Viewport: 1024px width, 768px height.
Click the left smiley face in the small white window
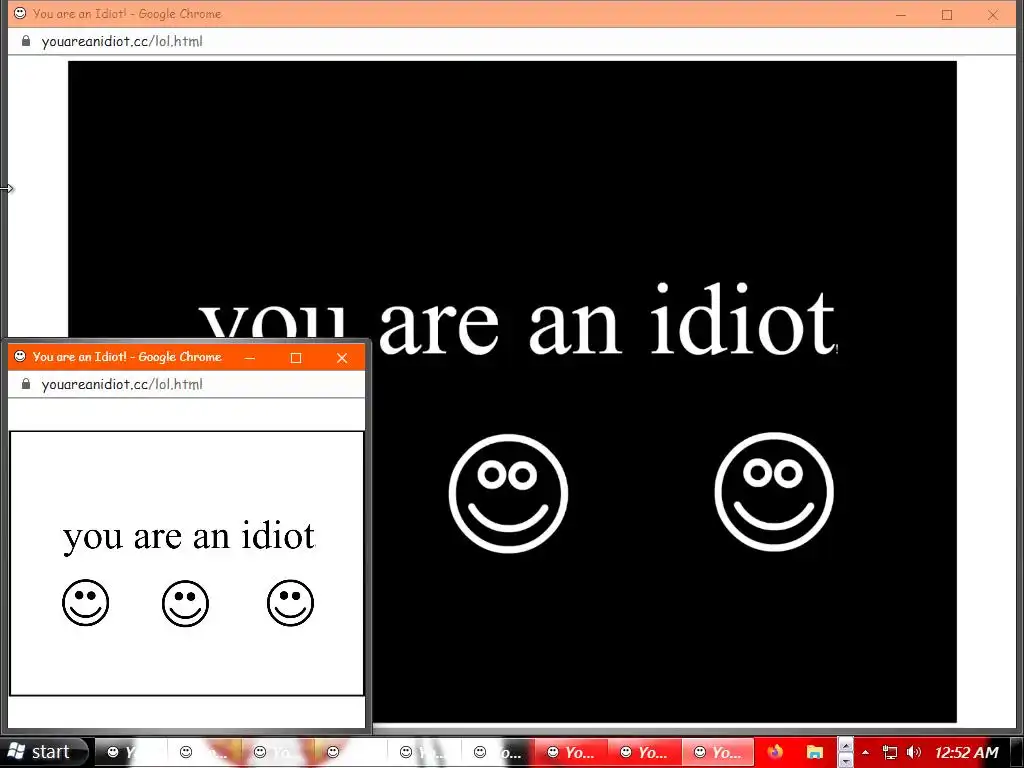coord(86,602)
